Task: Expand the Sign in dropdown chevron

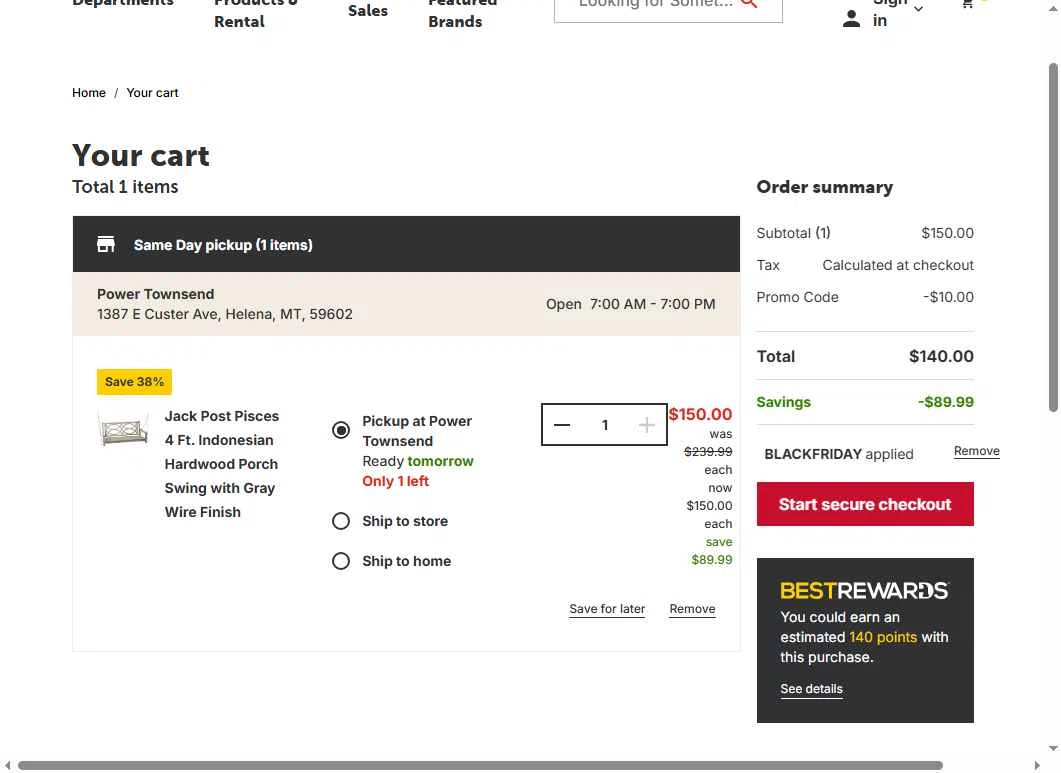Action: click(918, 9)
